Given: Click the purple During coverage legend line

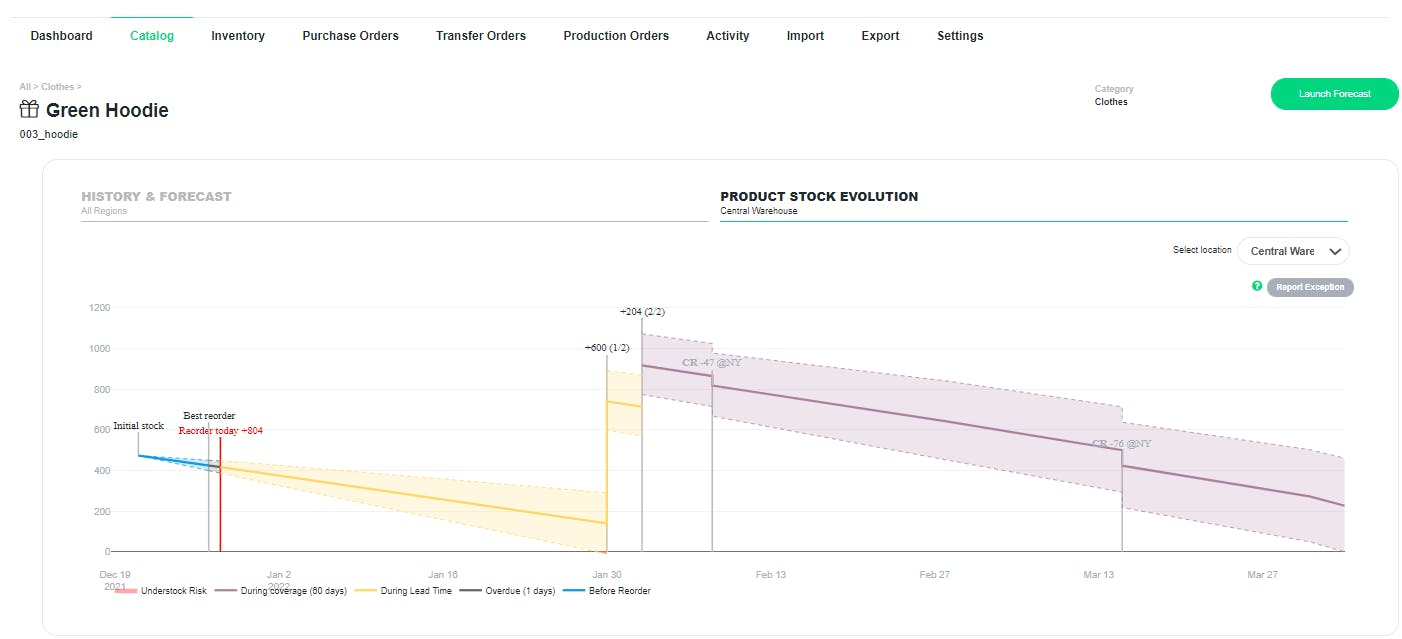Looking at the screenshot, I should (225, 591).
